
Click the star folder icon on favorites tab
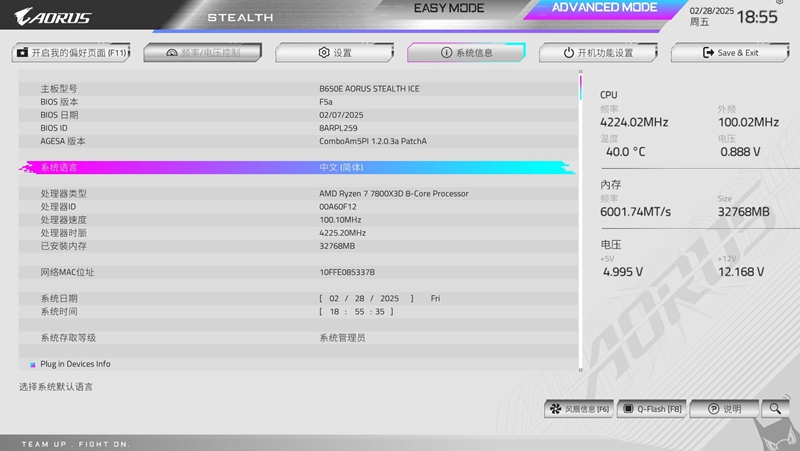pos(22,53)
